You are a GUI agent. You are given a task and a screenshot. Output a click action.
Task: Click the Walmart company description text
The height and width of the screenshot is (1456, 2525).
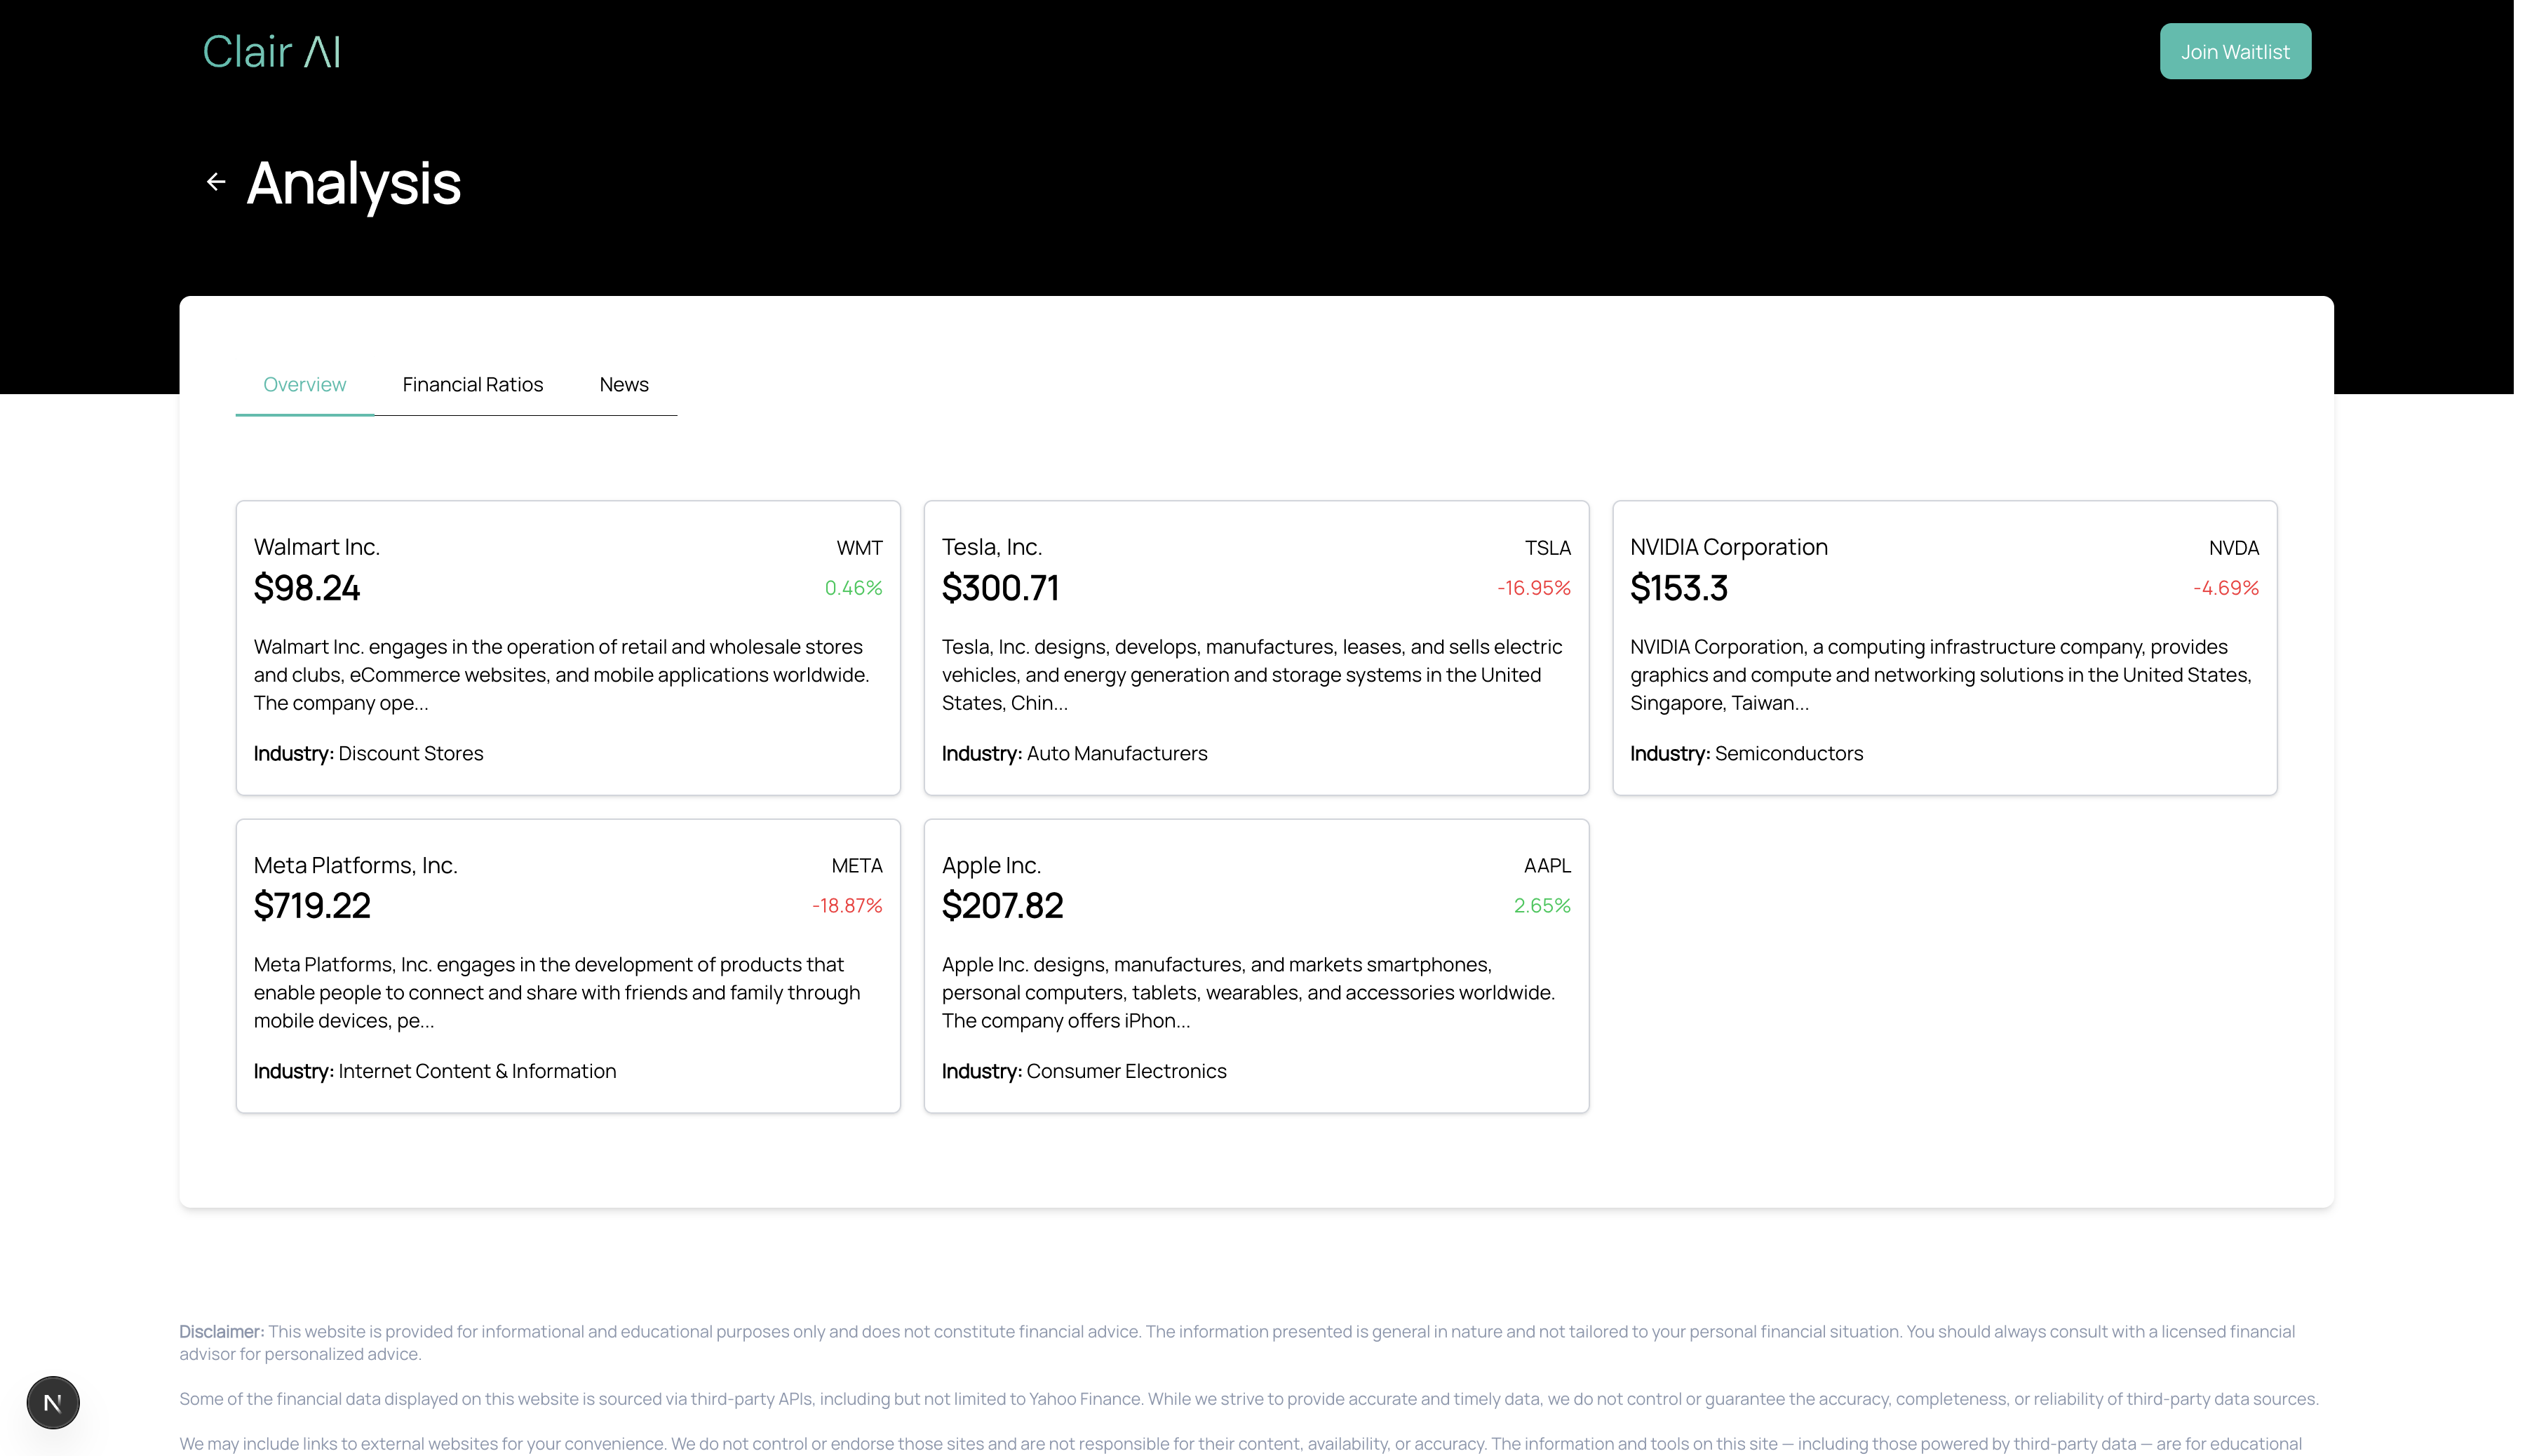point(561,675)
